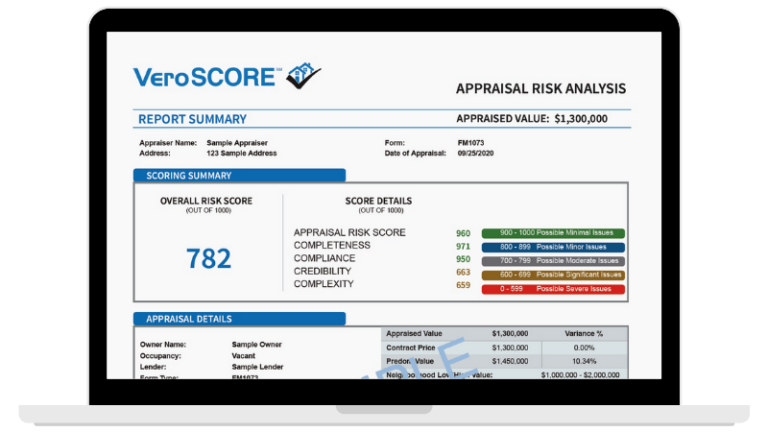Click the APPRAISED VALUE: $1,300,000 text
Screen dimensions: 768x432
532,119
